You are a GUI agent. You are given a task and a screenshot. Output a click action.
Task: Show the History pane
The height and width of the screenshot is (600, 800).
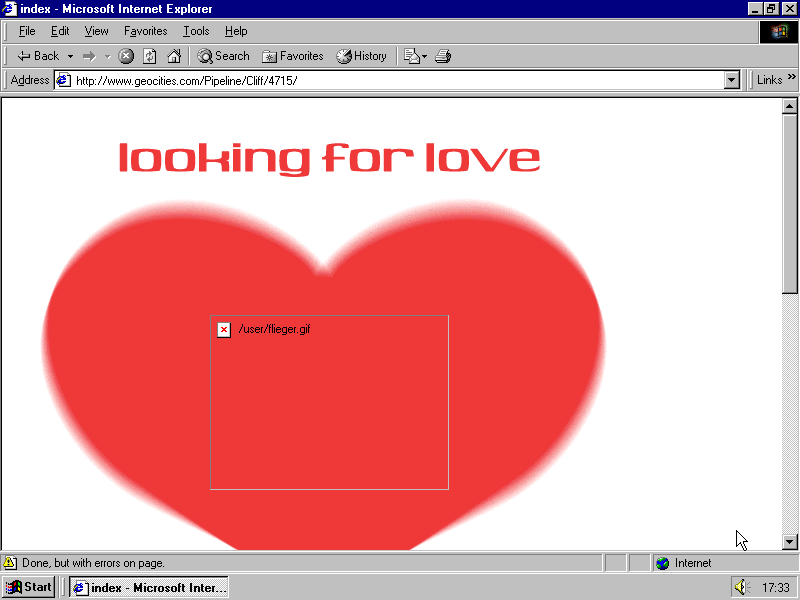pyautogui.click(x=361, y=56)
